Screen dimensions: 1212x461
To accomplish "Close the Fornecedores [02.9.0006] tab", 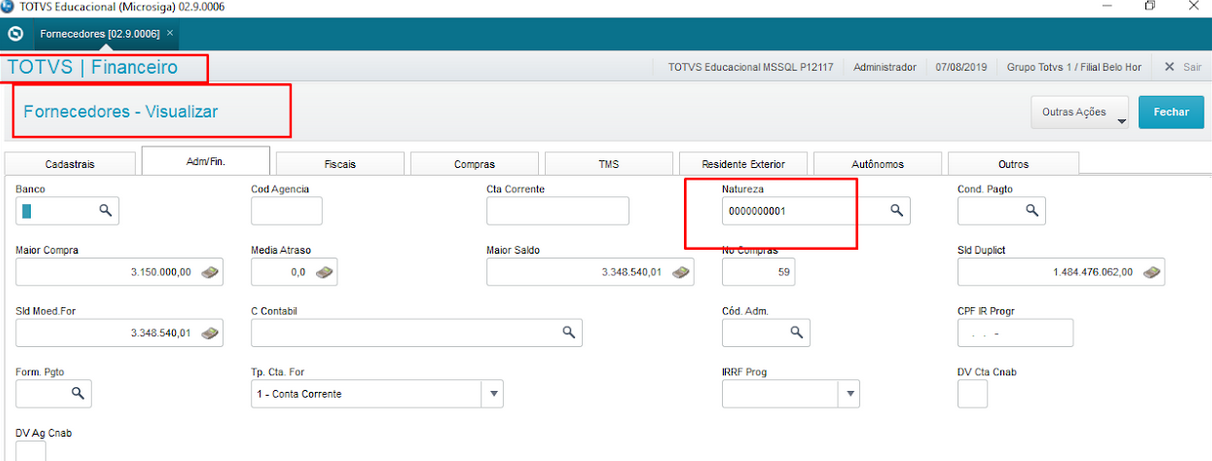I will (x=170, y=33).
